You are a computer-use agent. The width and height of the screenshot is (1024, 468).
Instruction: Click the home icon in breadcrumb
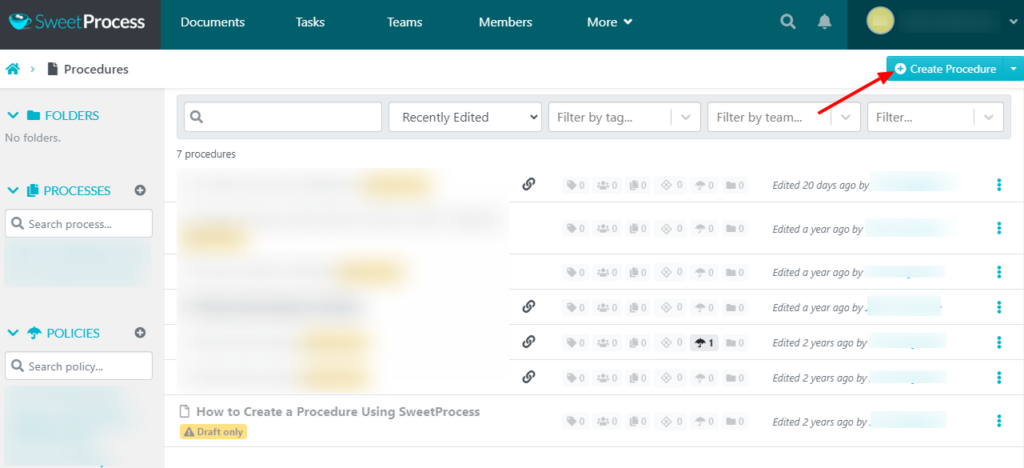pos(13,69)
